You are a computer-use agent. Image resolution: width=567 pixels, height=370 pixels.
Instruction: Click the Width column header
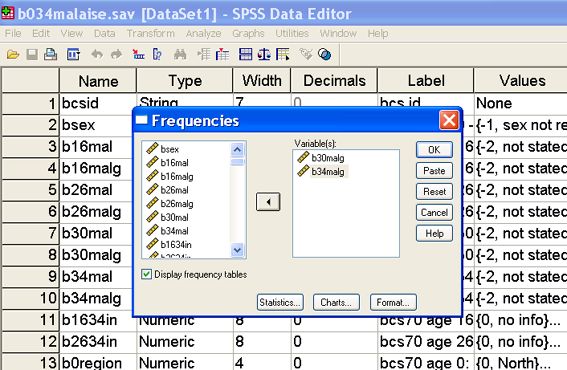coord(261,80)
